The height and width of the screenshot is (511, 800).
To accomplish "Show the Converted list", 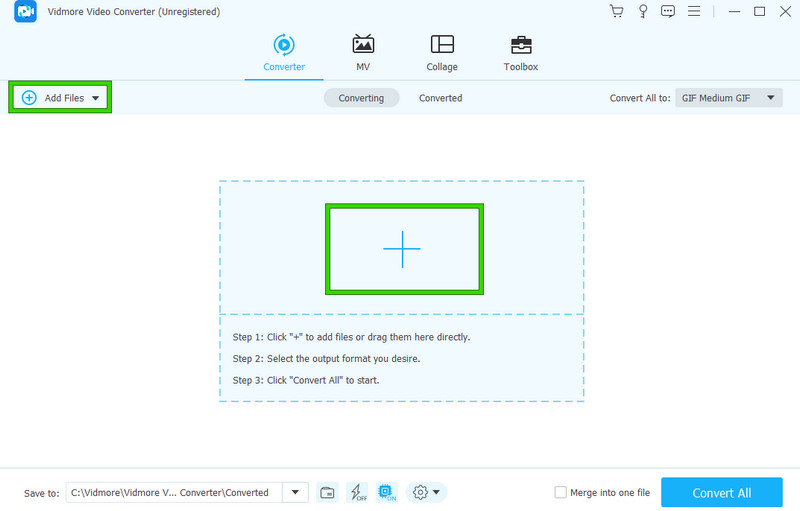I will pos(440,98).
